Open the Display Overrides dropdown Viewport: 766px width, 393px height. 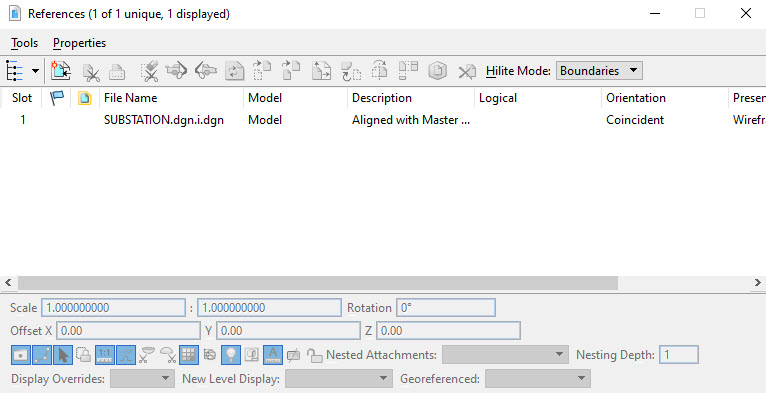[x=142, y=379]
